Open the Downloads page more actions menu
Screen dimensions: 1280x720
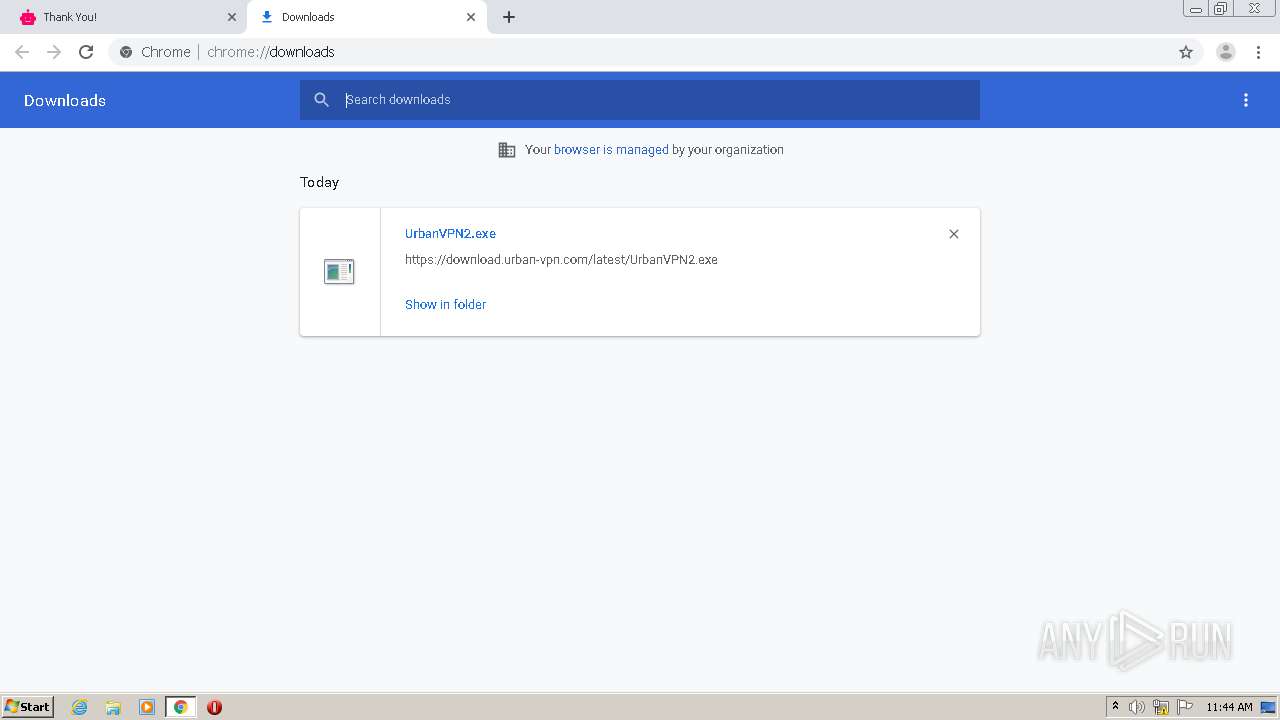(x=1246, y=100)
